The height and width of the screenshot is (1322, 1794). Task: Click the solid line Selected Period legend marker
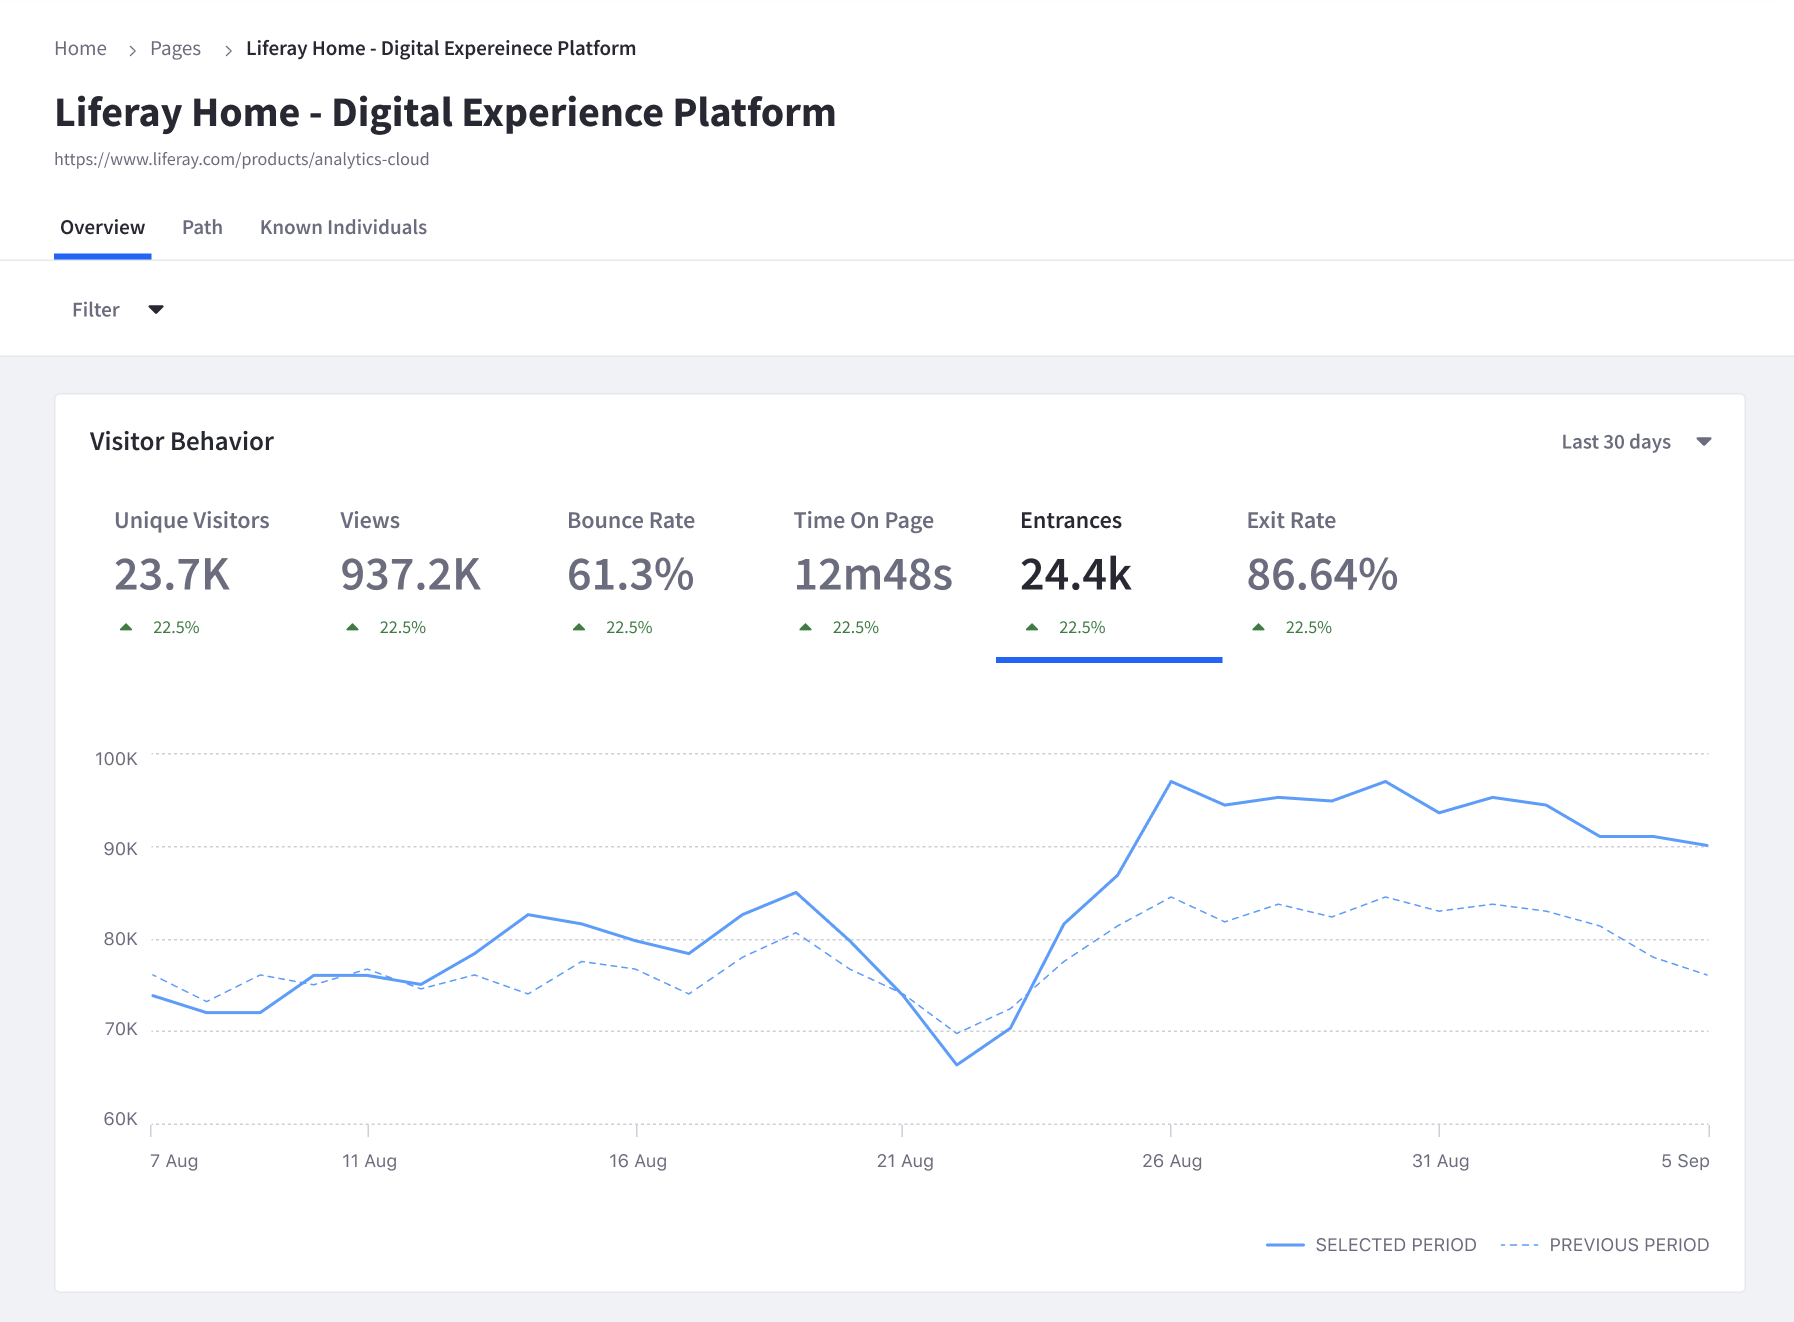1285,1245
